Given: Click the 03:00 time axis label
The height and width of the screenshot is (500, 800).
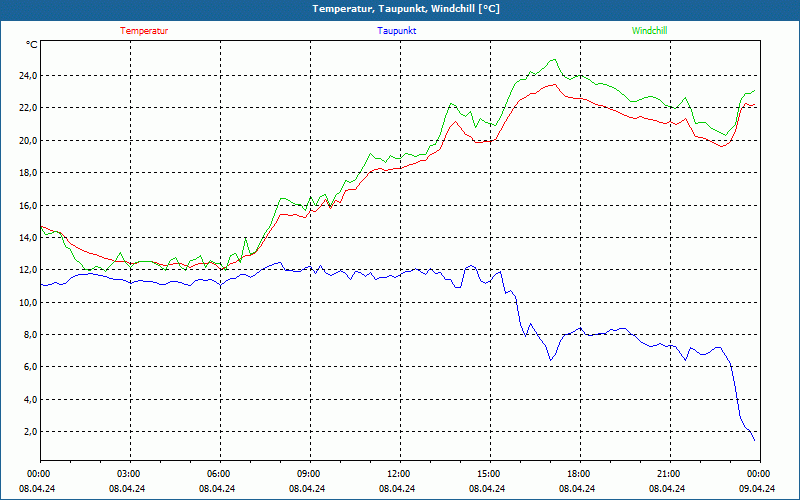Looking at the screenshot, I should point(130,474).
